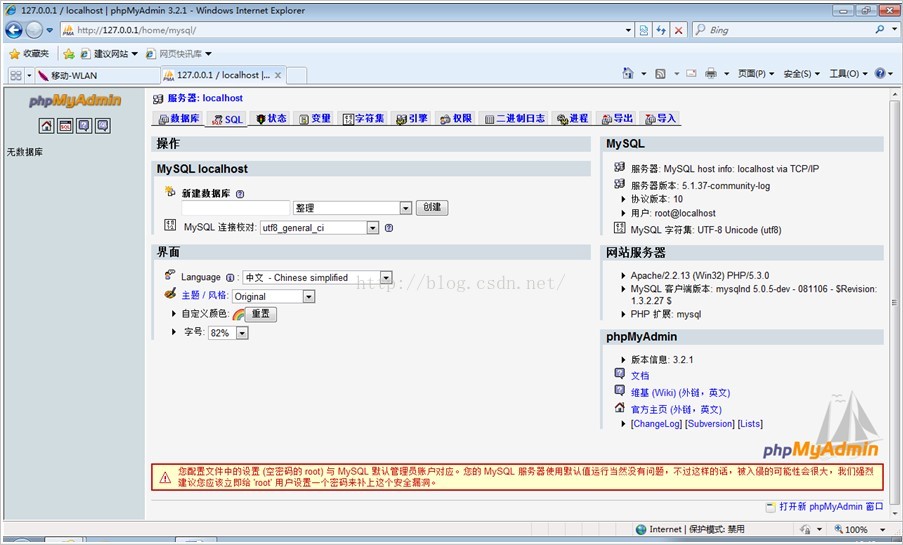
Task: Open the Quick Tabs grid icon
Action: [16, 75]
